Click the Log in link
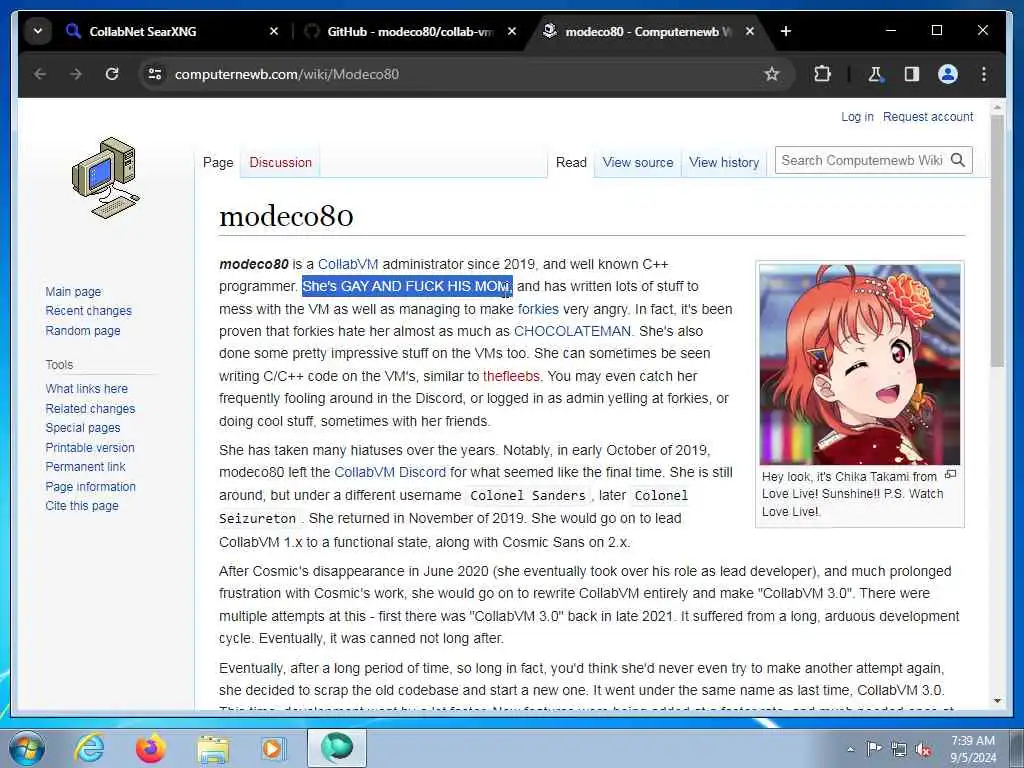This screenshot has height=768, width=1024. (x=857, y=116)
